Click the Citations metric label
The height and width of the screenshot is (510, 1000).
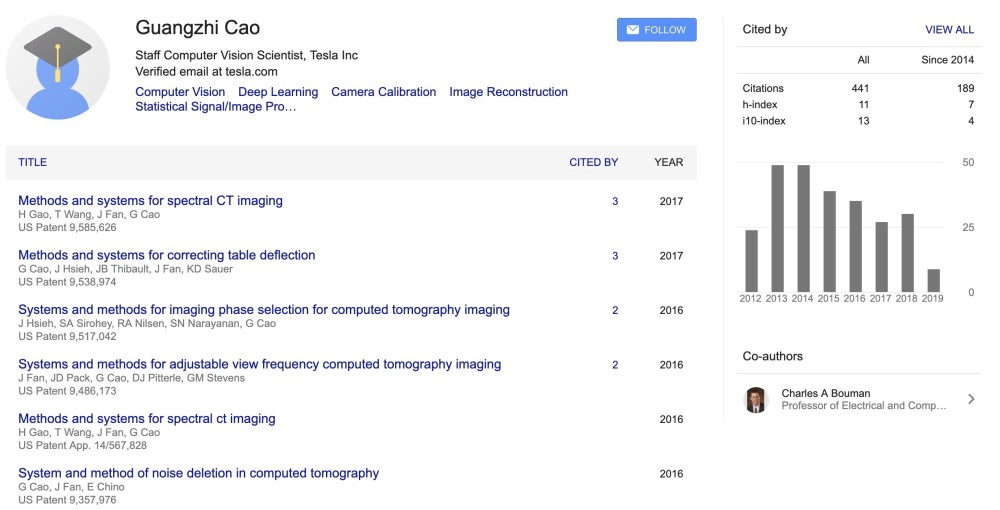pyautogui.click(x=763, y=88)
